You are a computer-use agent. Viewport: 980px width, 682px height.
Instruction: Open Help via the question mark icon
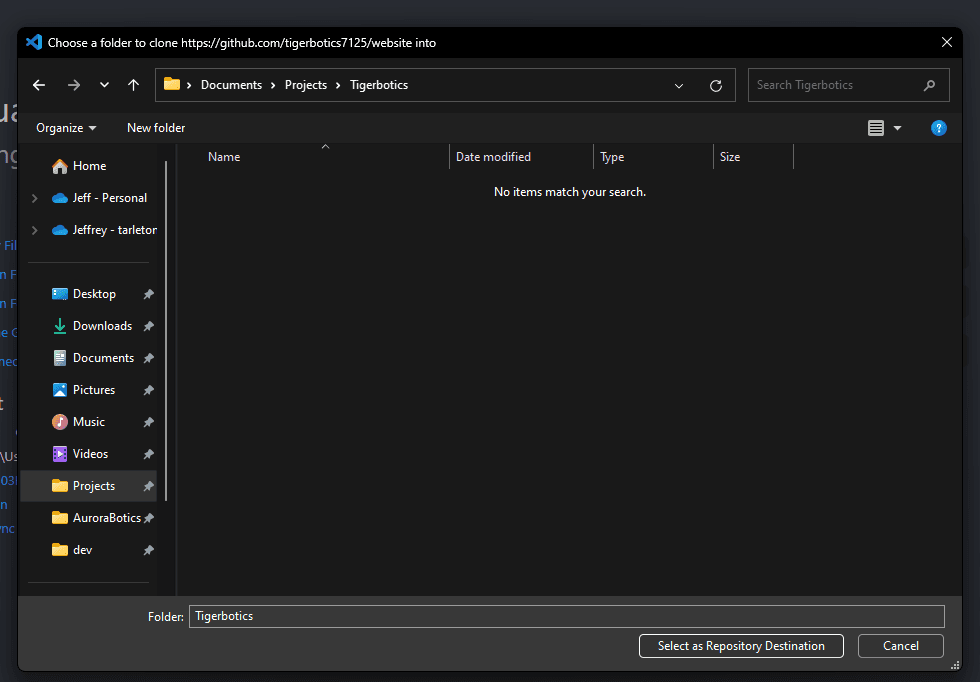pyautogui.click(x=938, y=128)
